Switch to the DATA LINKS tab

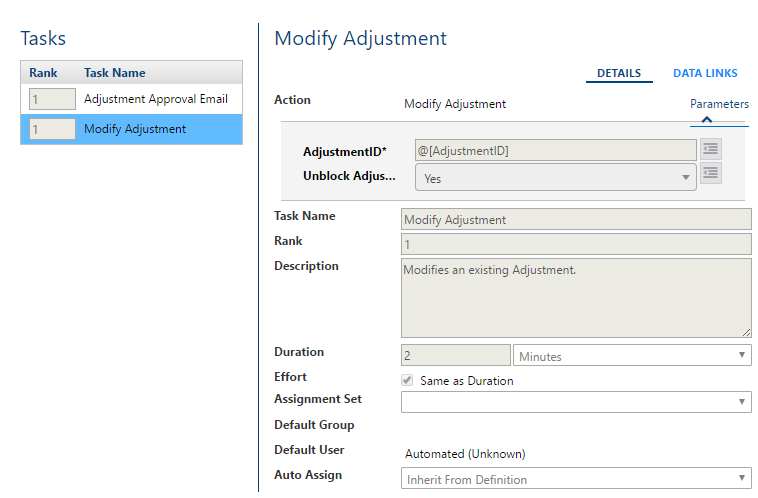705,73
